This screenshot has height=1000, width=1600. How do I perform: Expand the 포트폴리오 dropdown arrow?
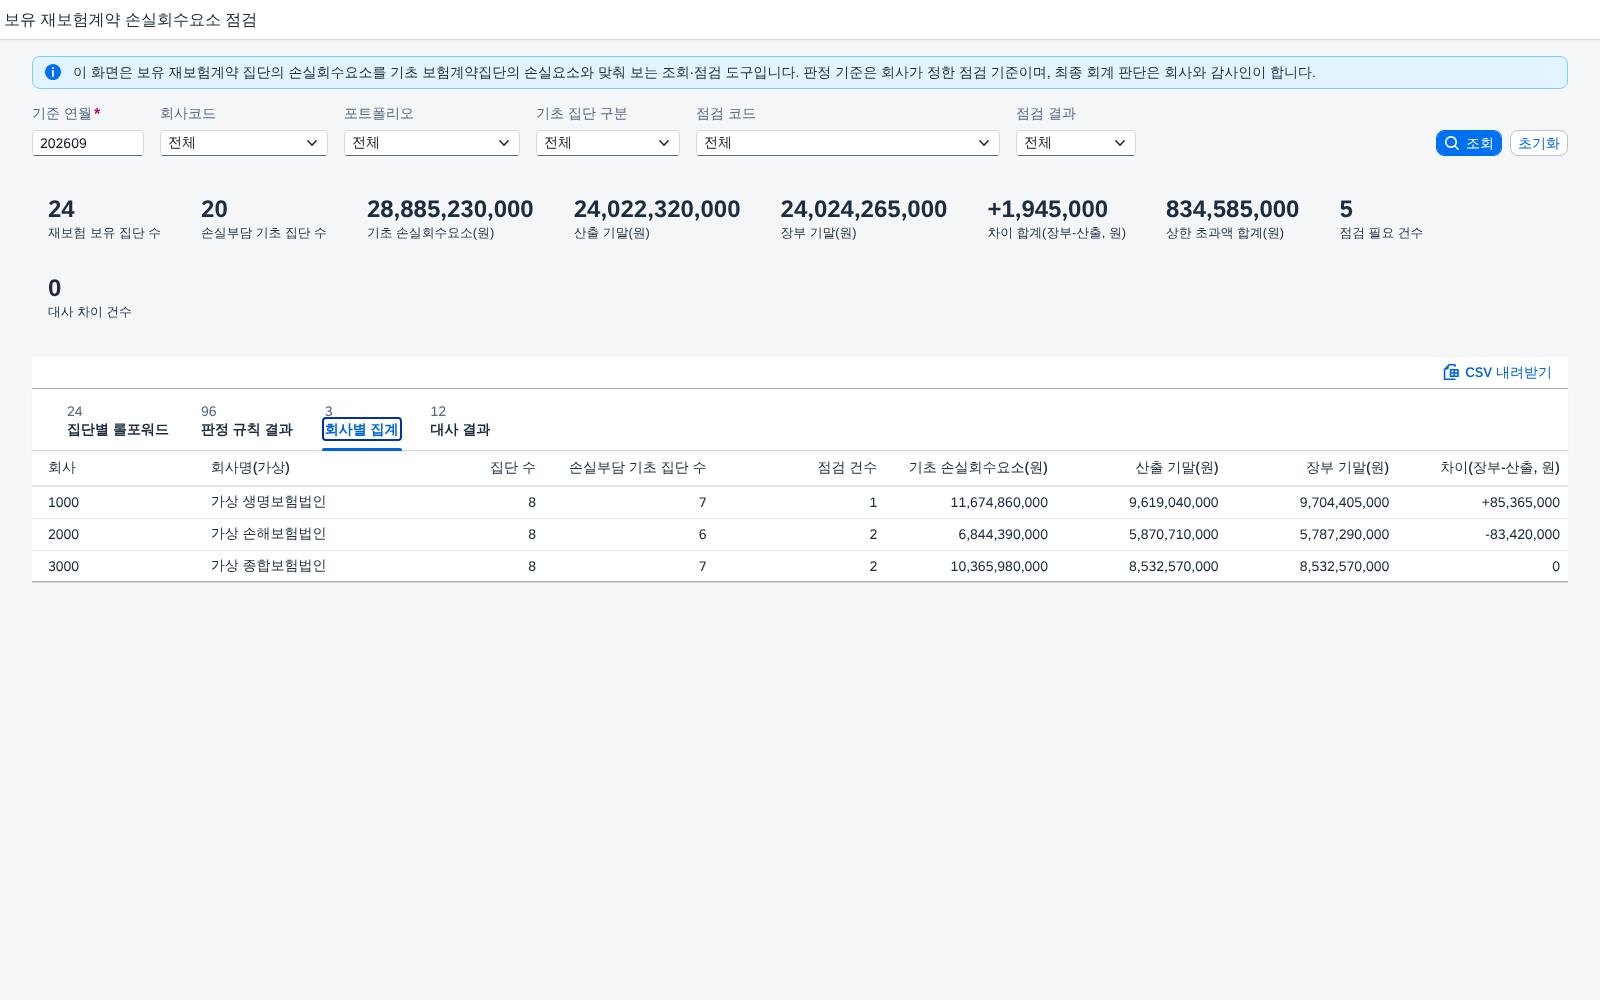[504, 143]
